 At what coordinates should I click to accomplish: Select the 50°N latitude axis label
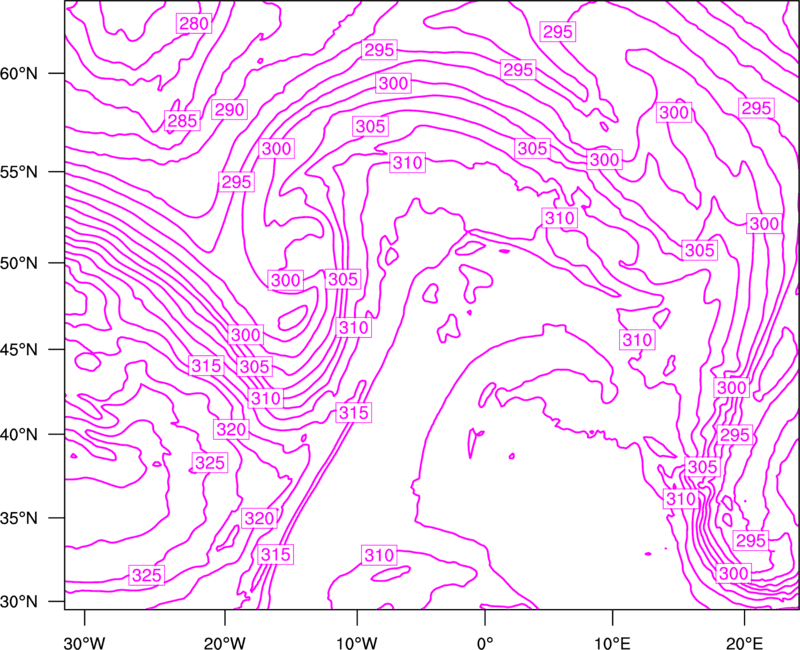(19, 263)
